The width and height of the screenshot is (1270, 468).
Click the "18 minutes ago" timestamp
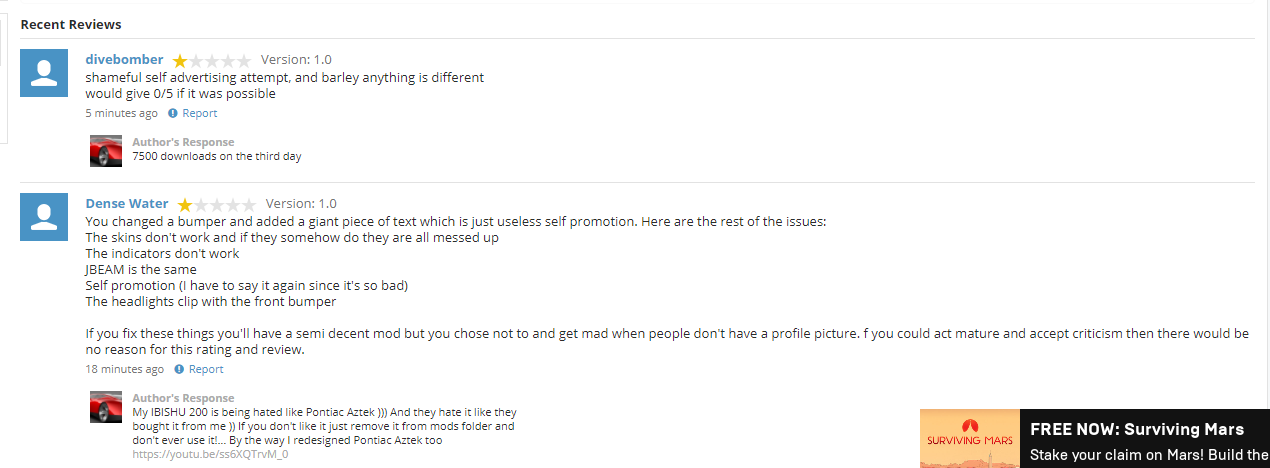pos(124,370)
